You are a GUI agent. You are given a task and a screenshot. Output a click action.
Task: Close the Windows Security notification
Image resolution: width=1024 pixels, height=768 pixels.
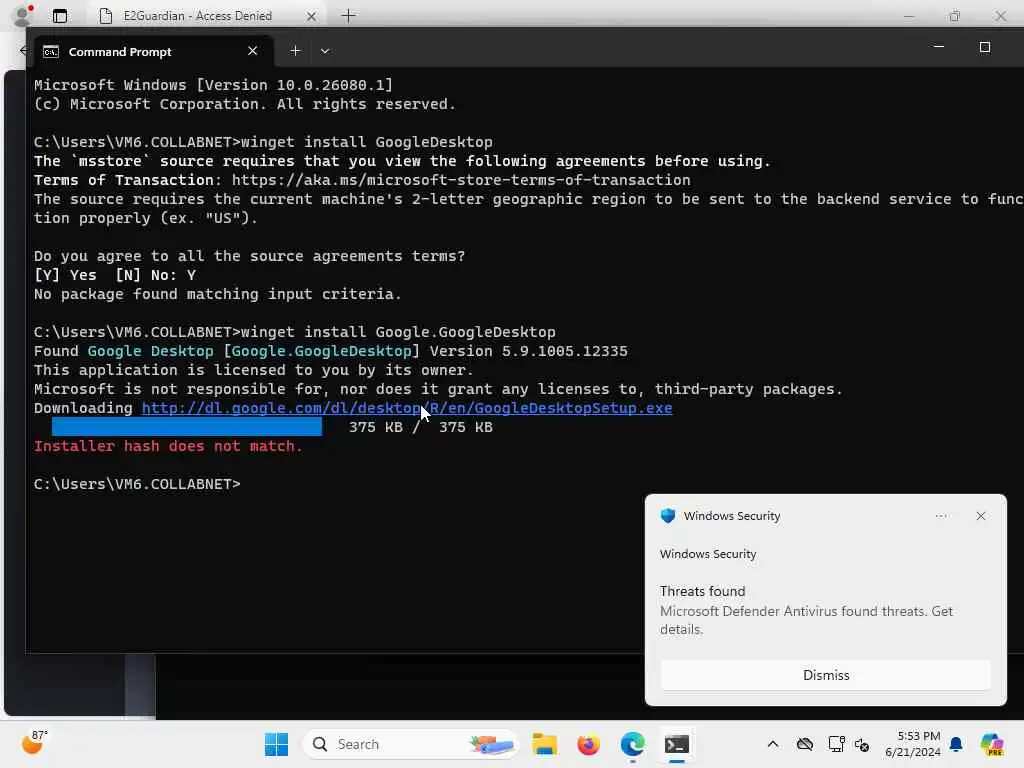click(981, 516)
